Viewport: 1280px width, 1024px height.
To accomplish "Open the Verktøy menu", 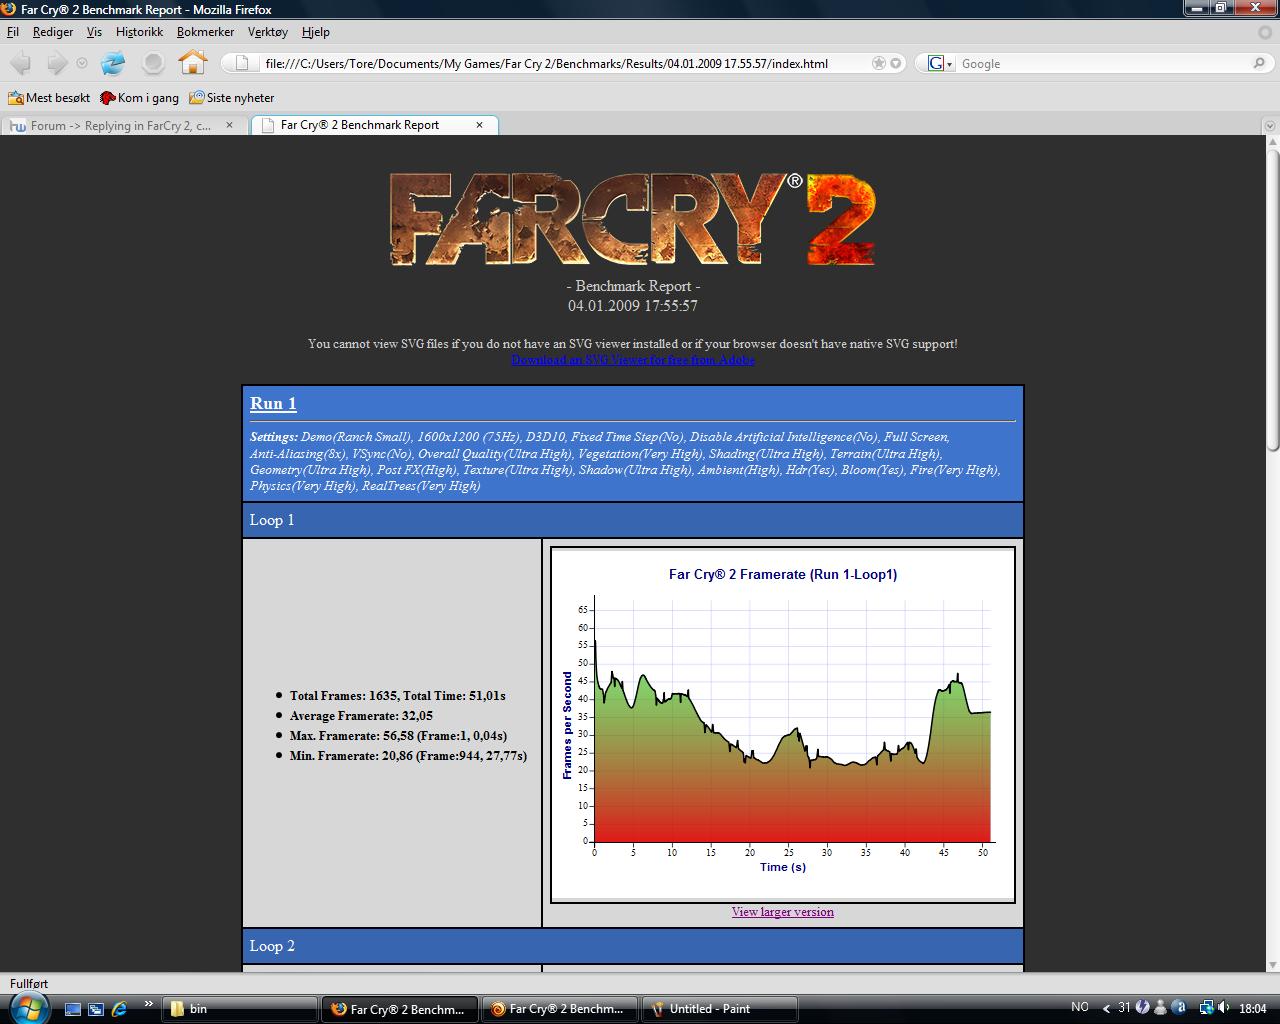I will [x=268, y=32].
